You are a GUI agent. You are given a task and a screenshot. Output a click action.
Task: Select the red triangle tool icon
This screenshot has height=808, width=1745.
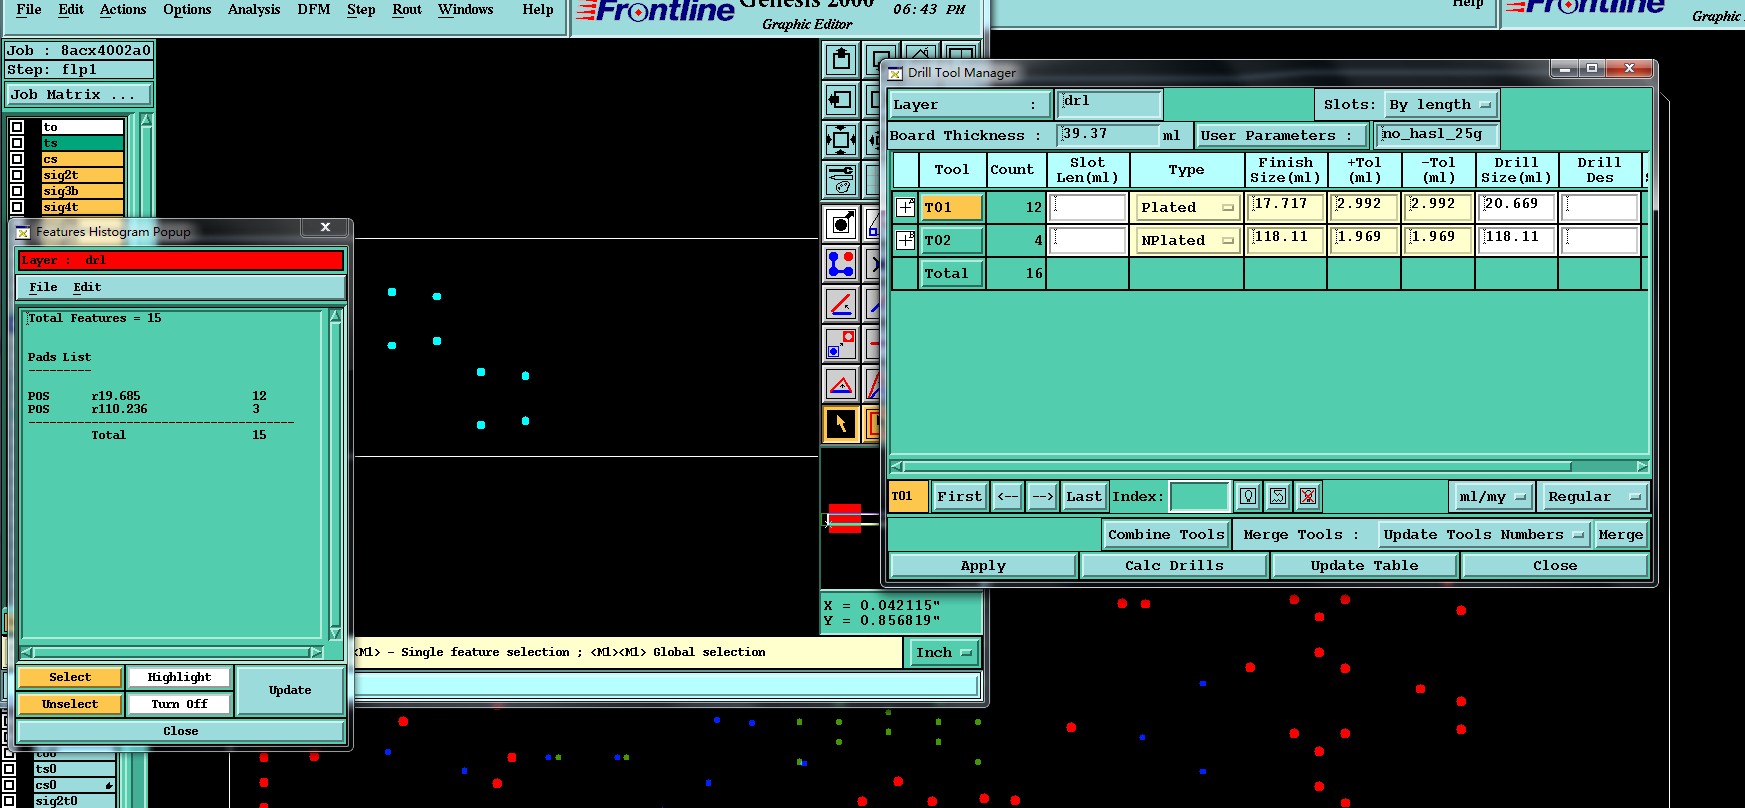pyautogui.click(x=841, y=384)
